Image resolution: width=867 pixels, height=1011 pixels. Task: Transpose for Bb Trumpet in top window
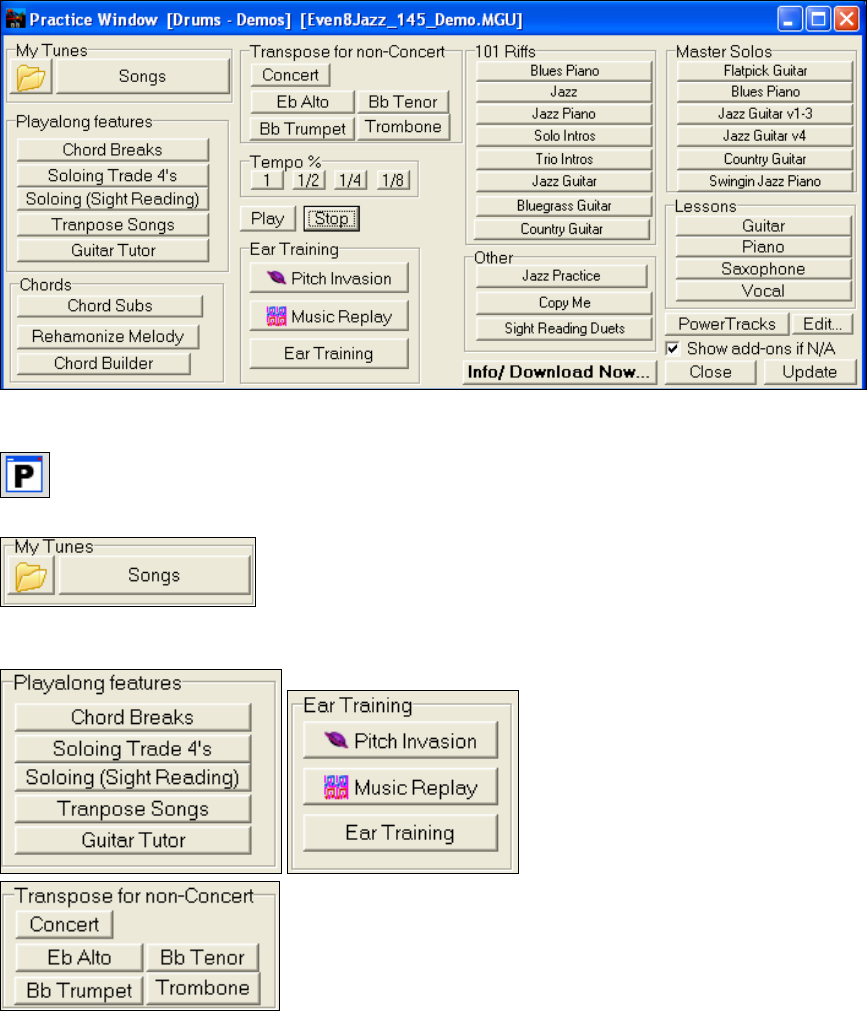click(x=302, y=129)
